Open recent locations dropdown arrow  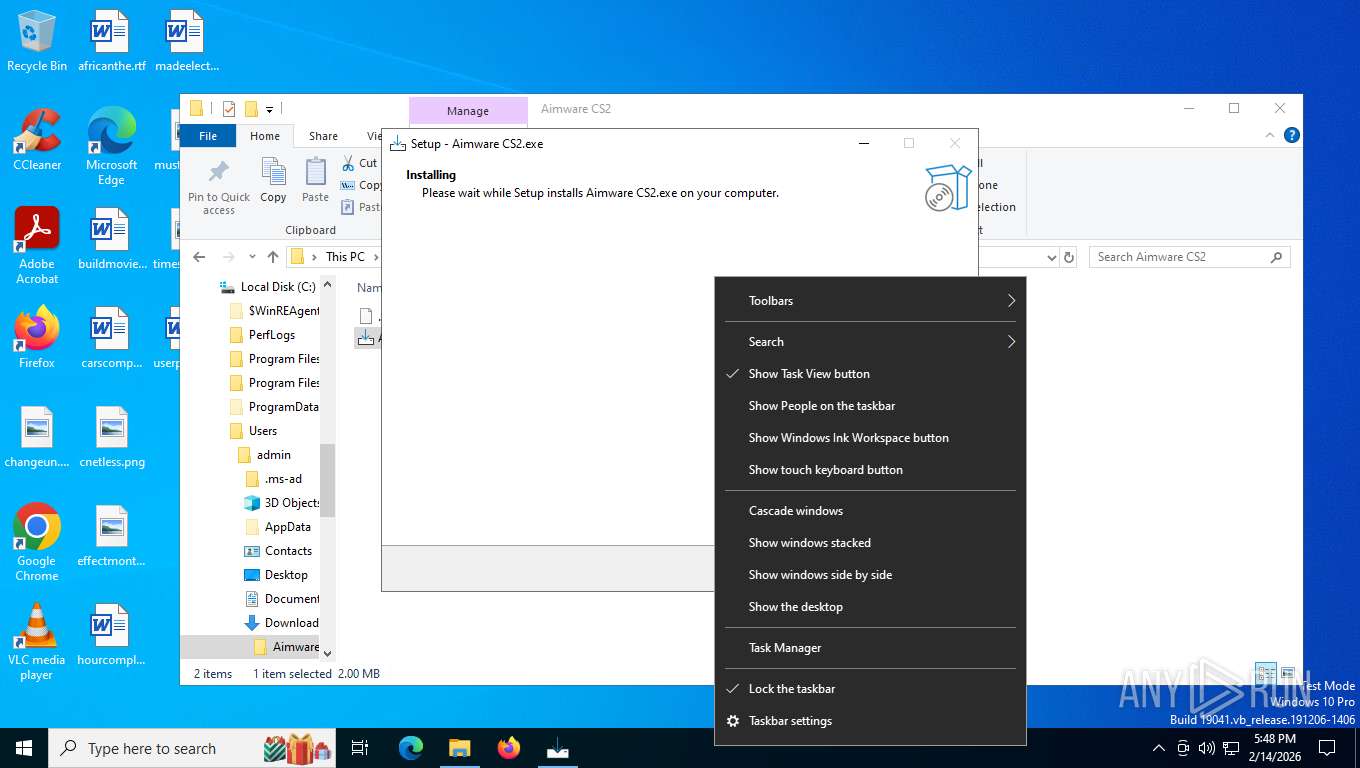250,257
